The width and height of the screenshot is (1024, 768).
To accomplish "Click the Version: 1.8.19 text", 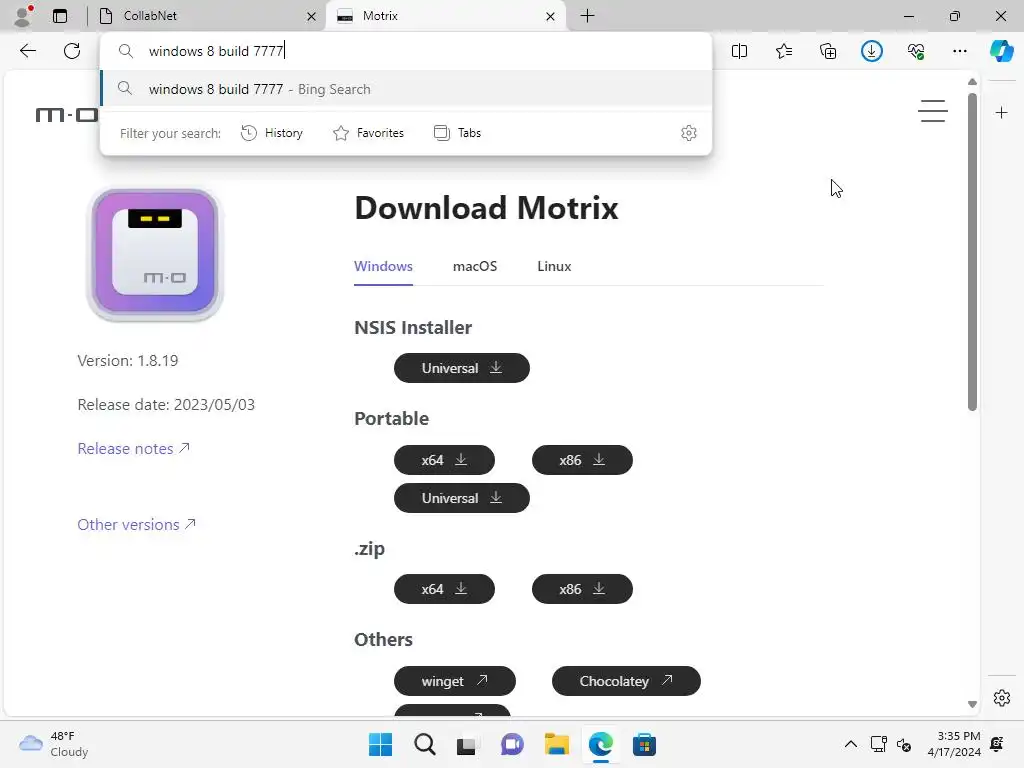I will pos(127,360).
